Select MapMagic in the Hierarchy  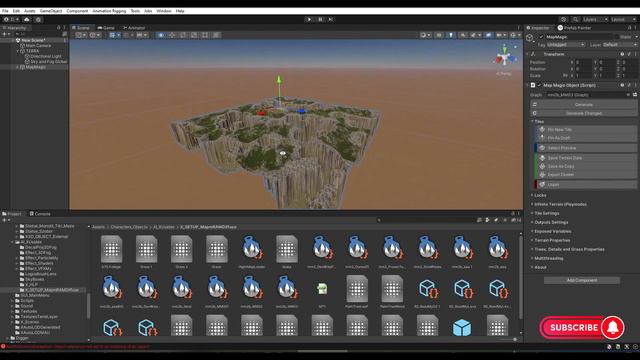click(36, 67)
